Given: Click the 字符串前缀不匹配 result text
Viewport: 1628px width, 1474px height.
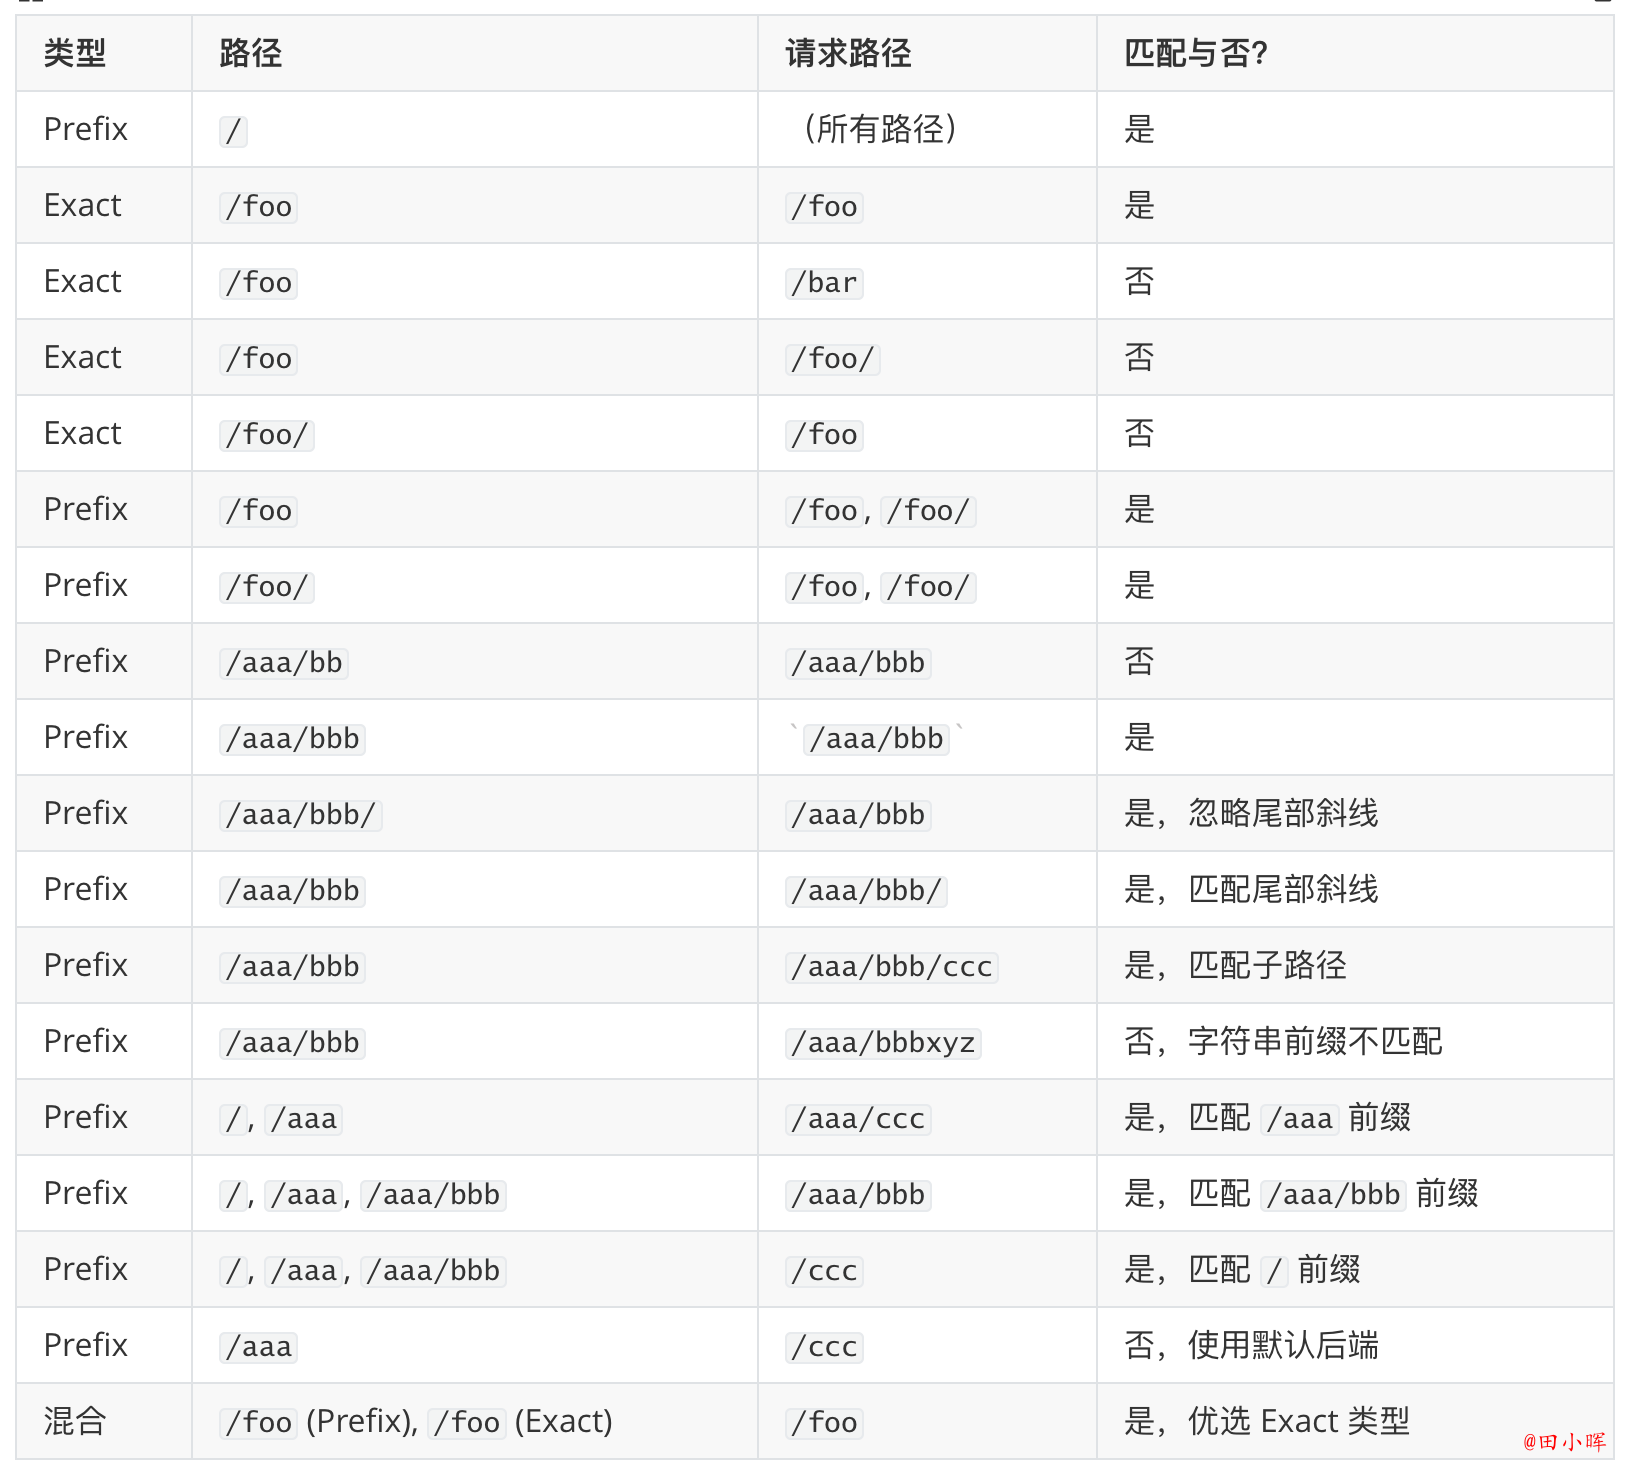Looking at the screenshot, I should [x=1315, y=1041].
